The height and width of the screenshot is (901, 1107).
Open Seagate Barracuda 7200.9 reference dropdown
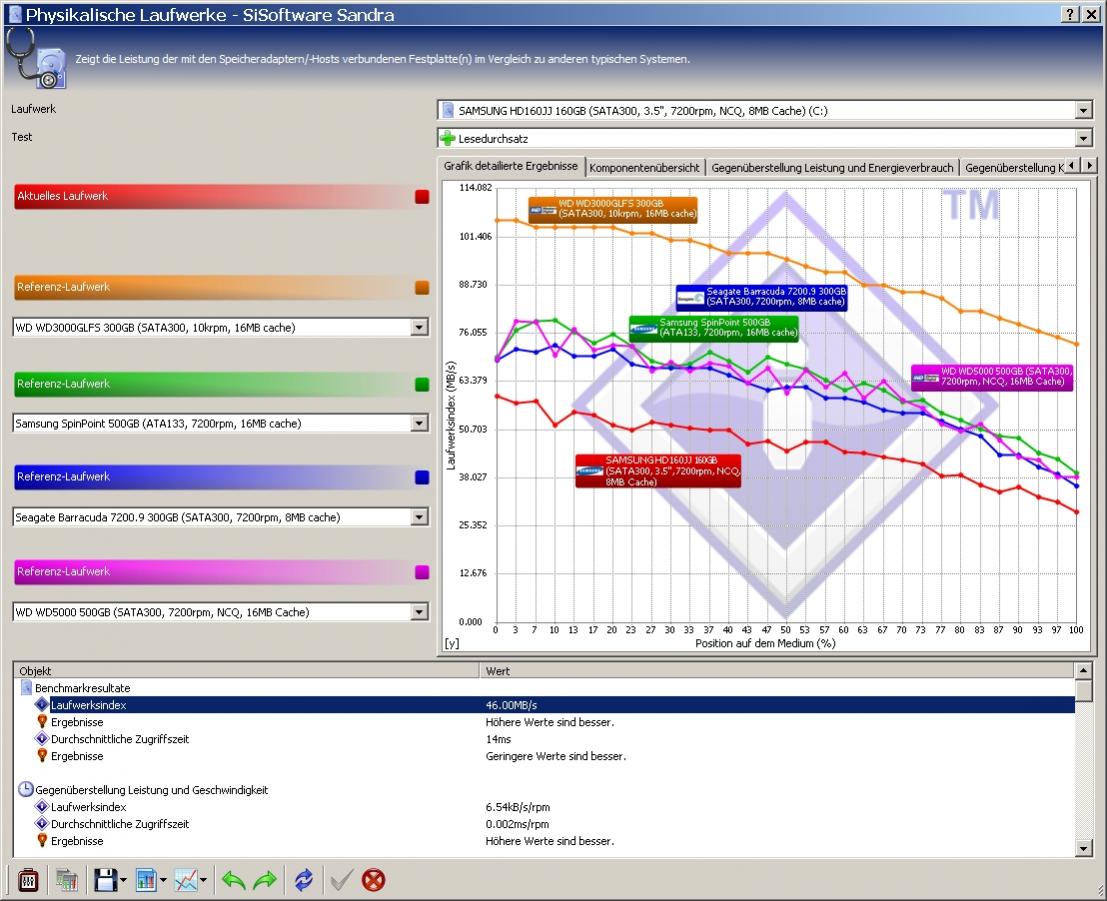click(419, 517)
